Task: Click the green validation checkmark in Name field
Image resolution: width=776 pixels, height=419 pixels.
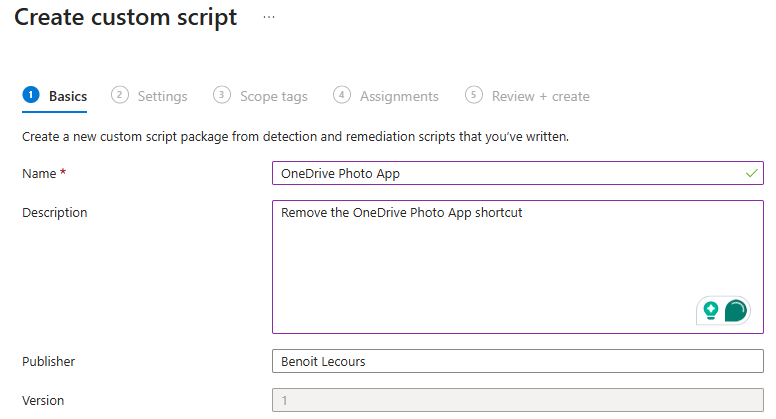Action: coord(752,173)
